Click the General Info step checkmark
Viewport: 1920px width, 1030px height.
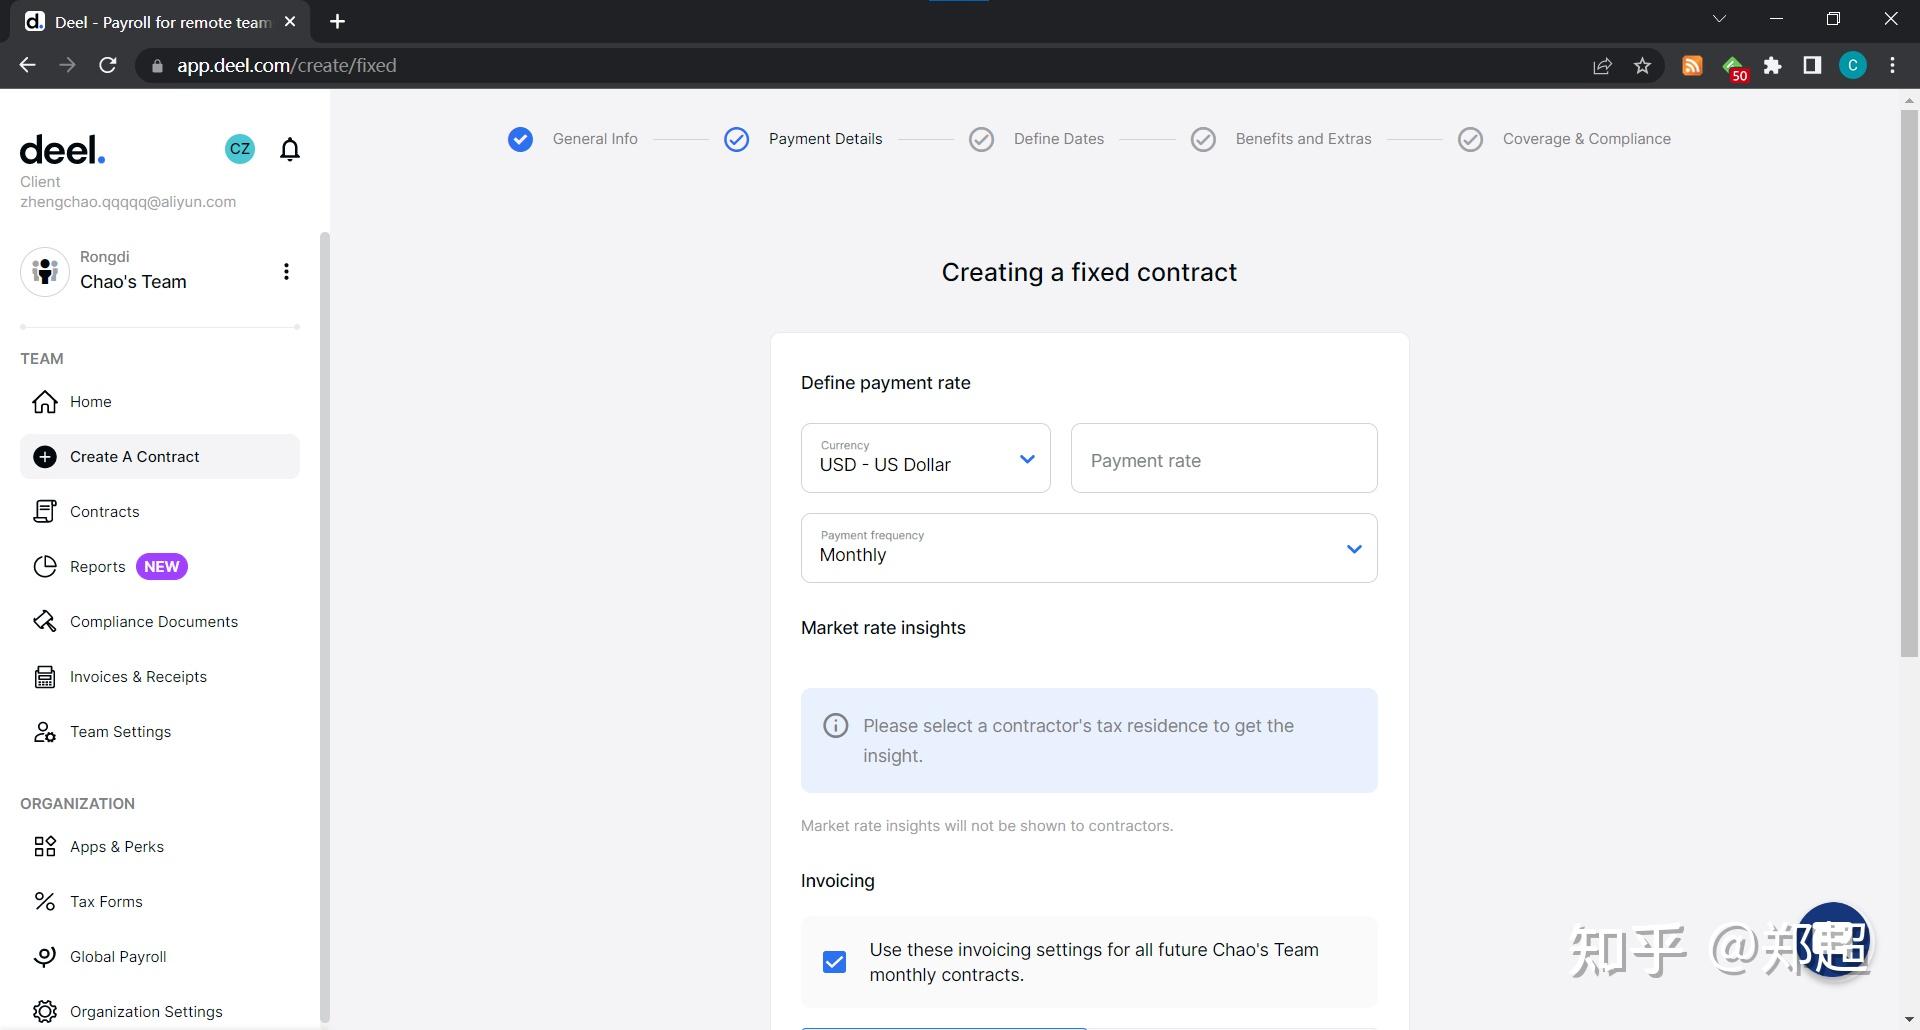[520, 139]
